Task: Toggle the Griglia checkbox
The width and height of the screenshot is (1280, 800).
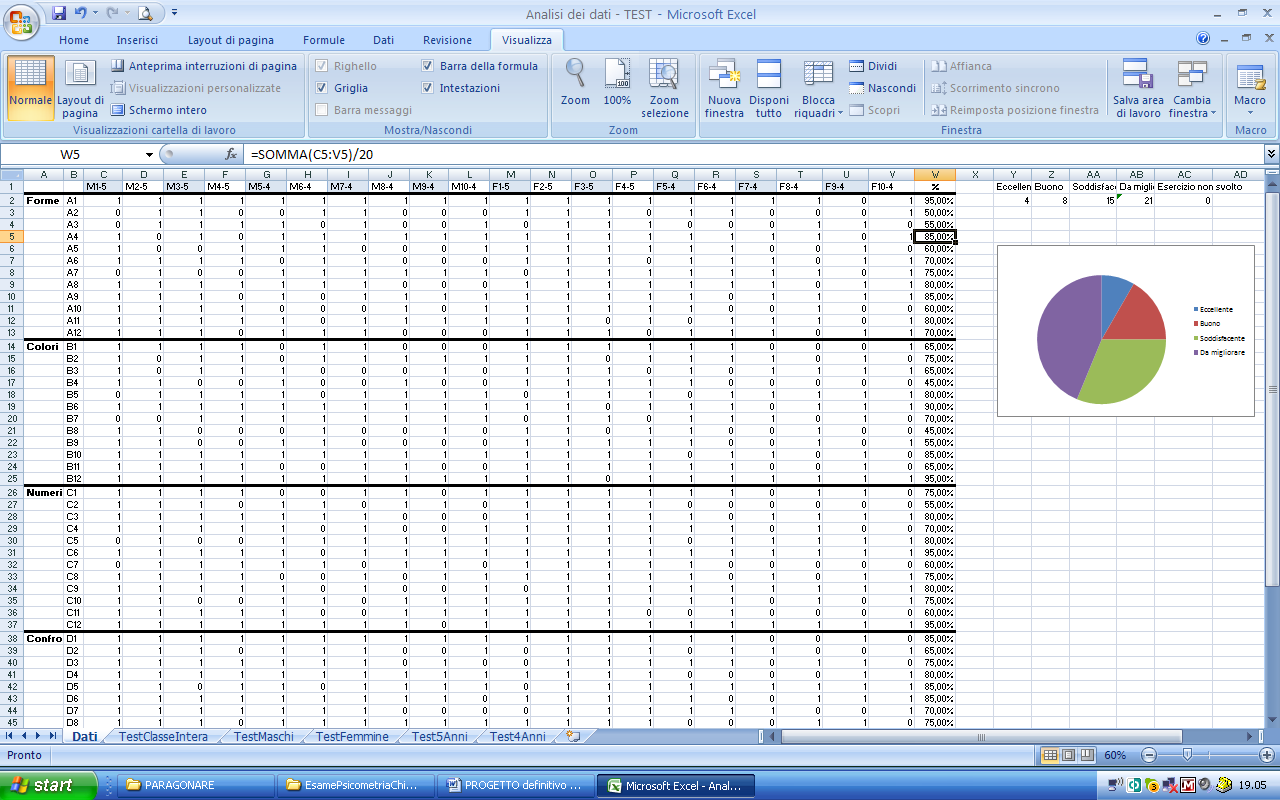Action: point(322,88)
